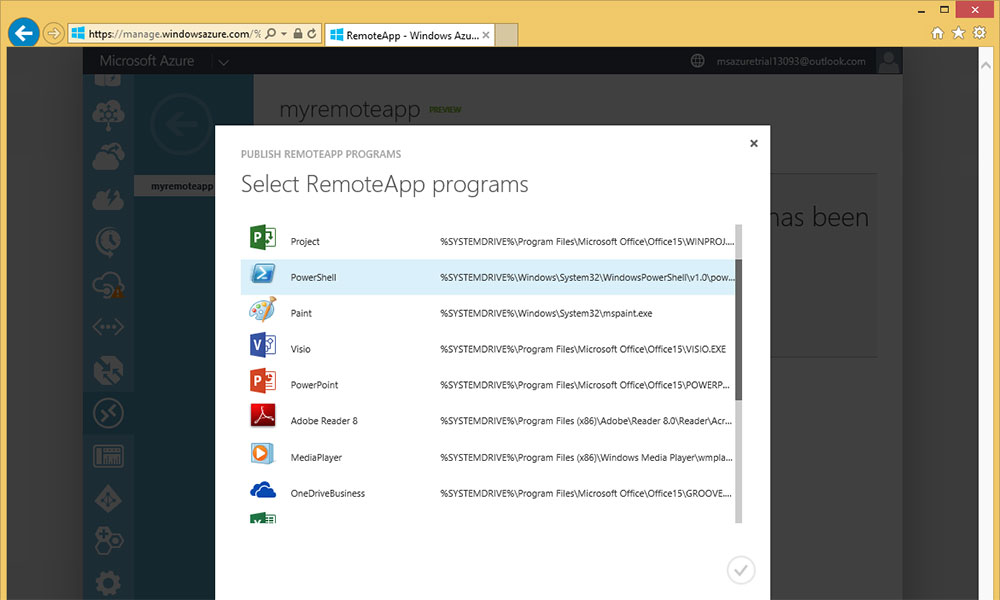Click the path text ending in VISIO.EXE
This screenshot has width=1000, height=600.
click(583, 349)
